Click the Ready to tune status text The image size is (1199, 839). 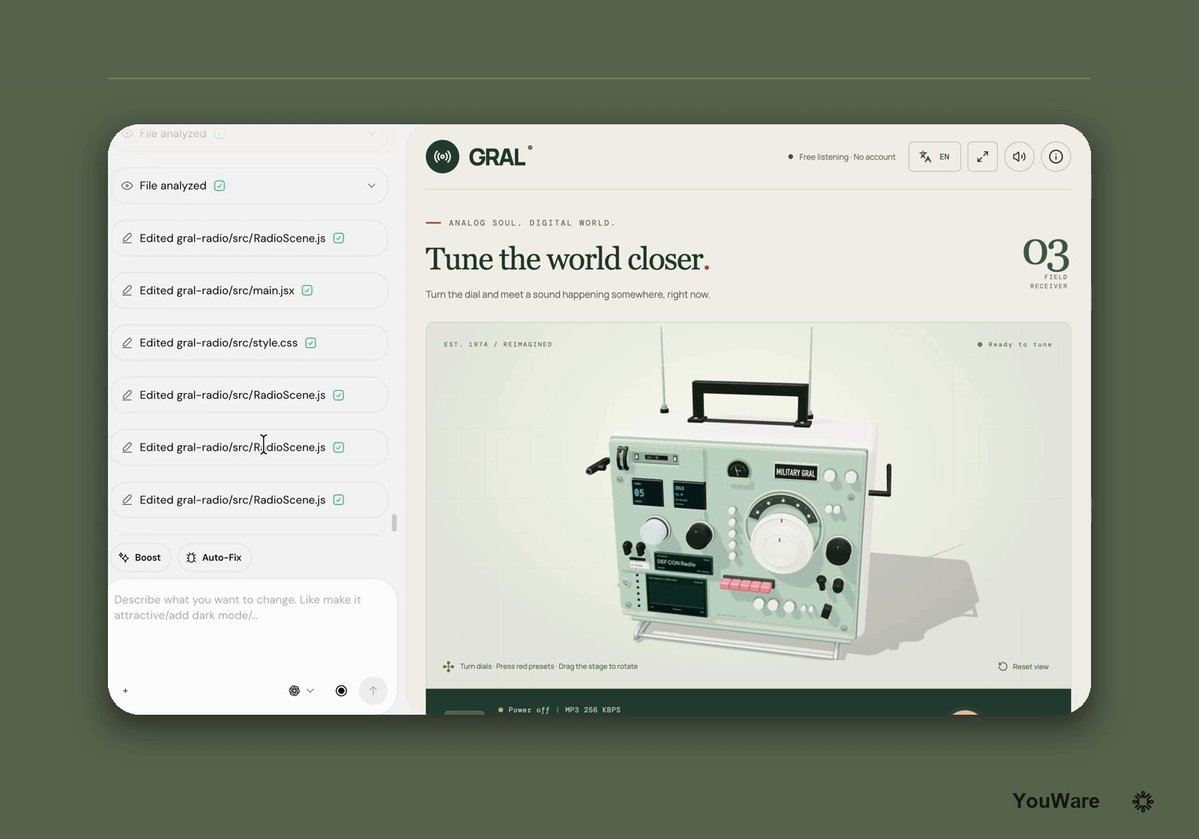(x=1020, y=344)
